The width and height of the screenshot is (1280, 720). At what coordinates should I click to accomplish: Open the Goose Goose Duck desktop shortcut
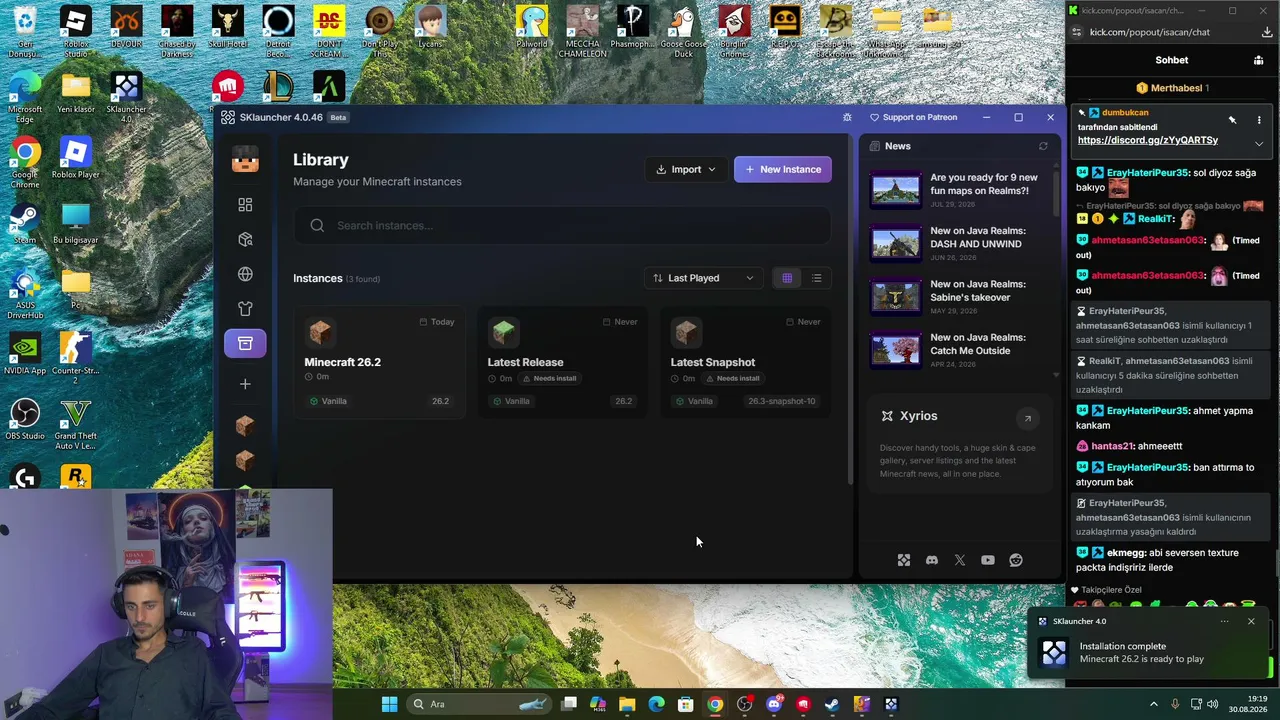[683, 32]
